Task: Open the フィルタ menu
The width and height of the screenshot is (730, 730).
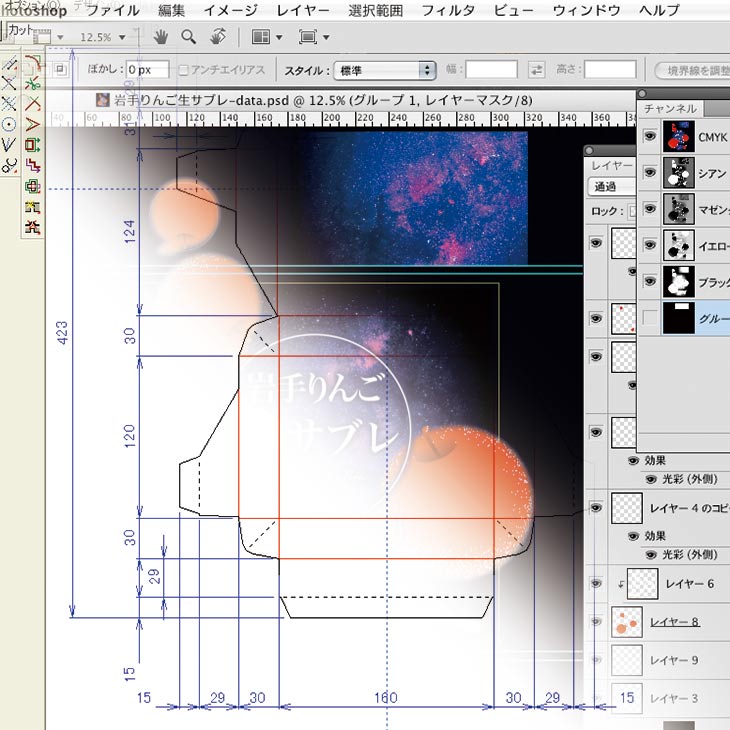Action: coord(448,10)
